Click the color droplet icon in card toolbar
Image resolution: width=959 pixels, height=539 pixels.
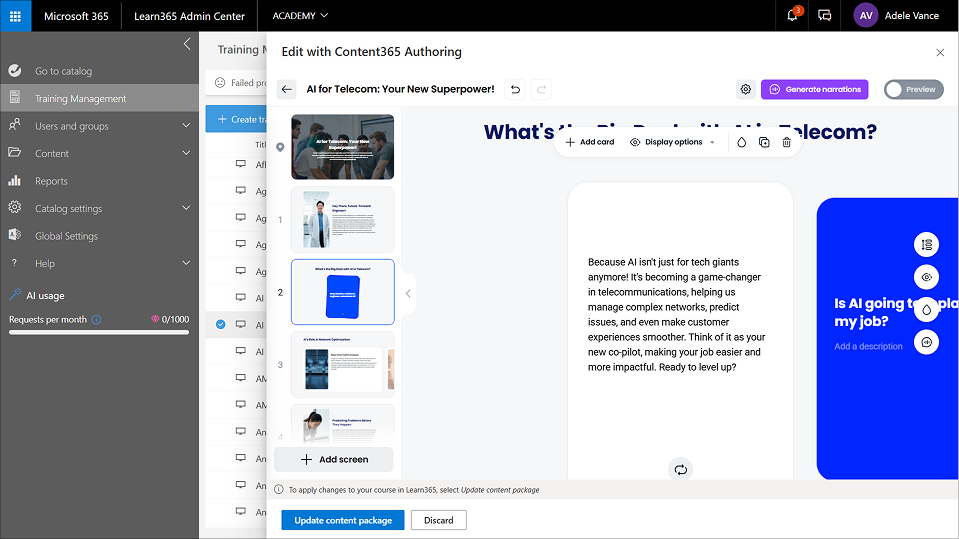741,142
